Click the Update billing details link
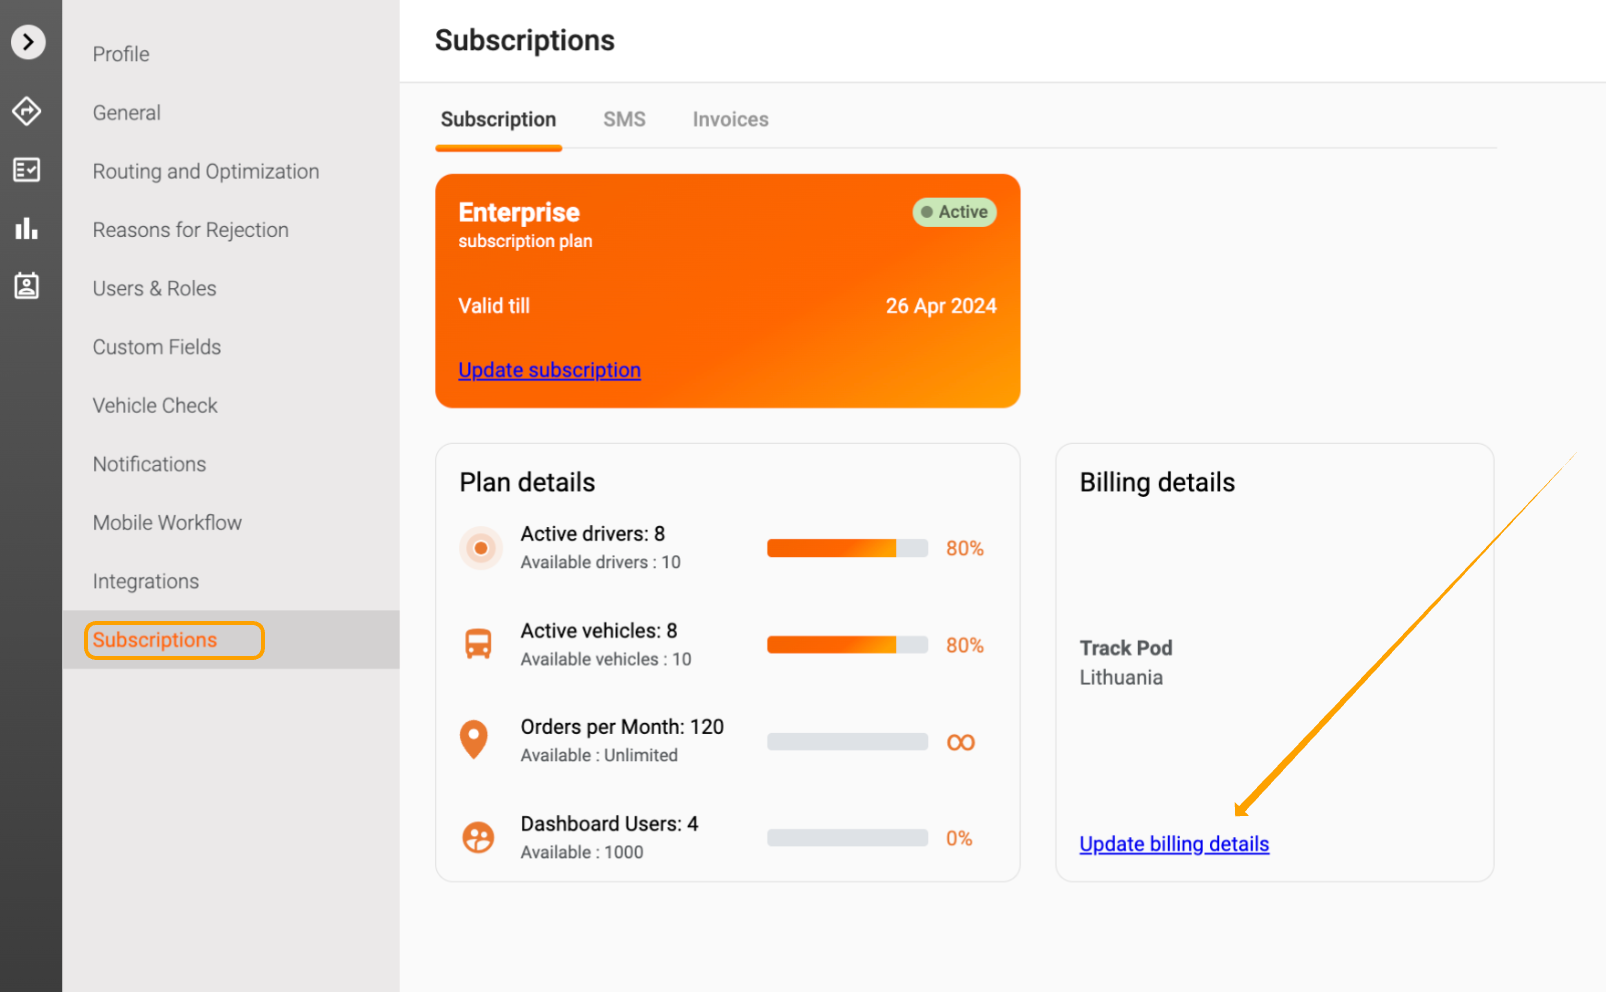 click(x=1174, y=844)
